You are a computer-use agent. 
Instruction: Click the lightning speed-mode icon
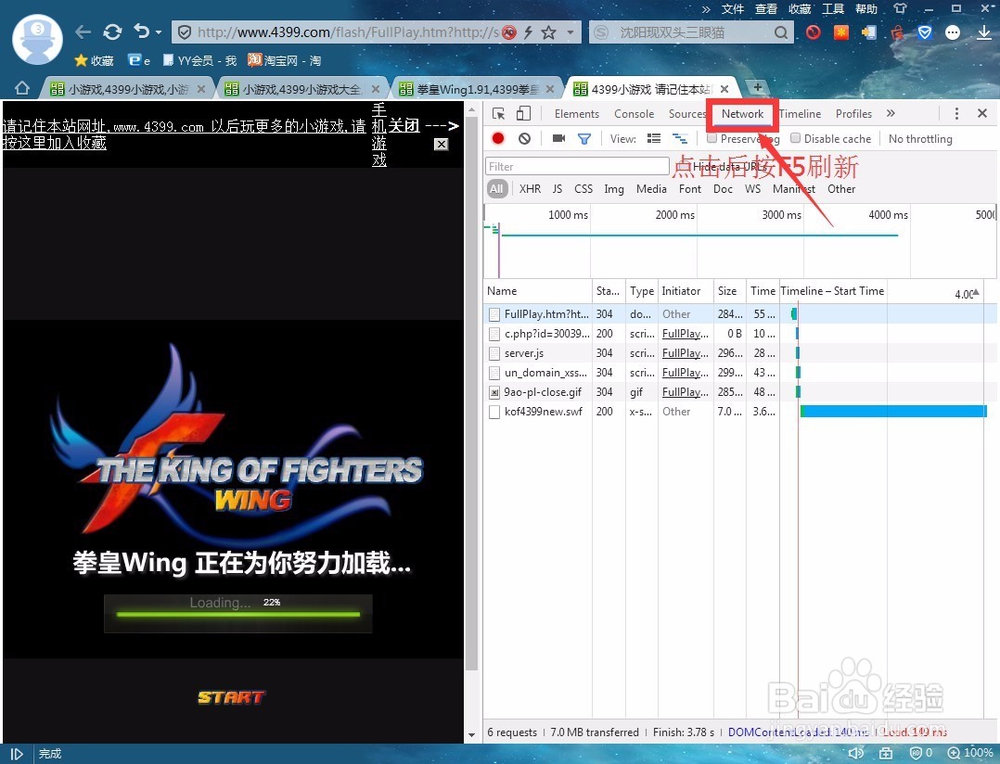[528, 33]
